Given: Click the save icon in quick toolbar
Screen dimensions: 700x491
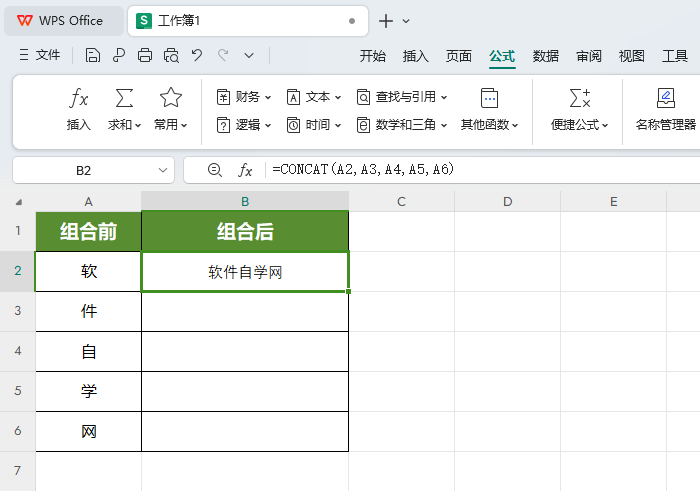Looking at the screenshot, I should click(x=92, y=55).
